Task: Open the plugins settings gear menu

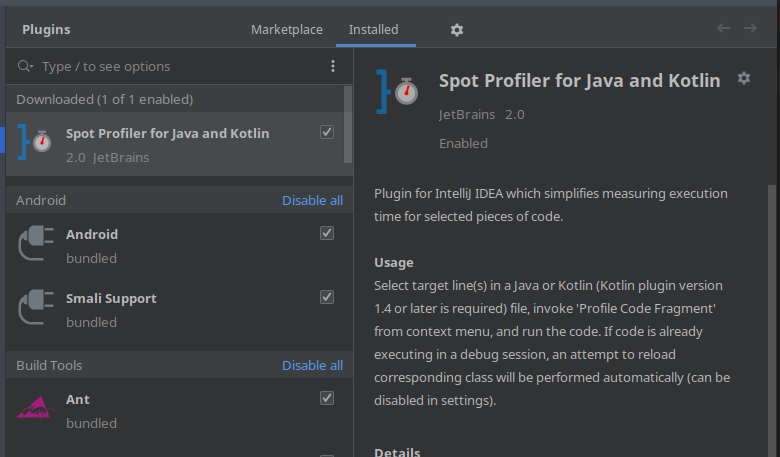Action: pyautogui.click(x=457, y=30)
